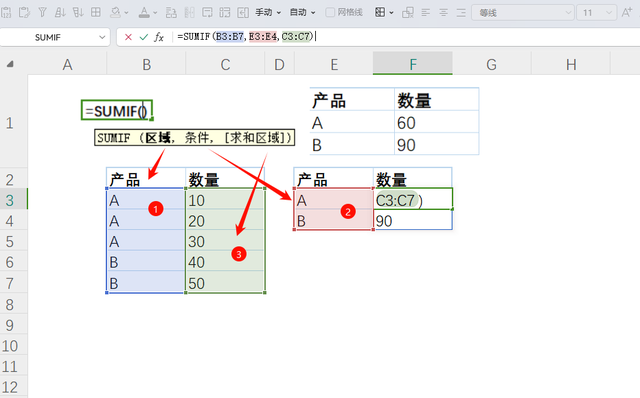Open the 等线 font name dropdown
The width and height of the screenshot is (640, 398).
click(x=568, y=13)
